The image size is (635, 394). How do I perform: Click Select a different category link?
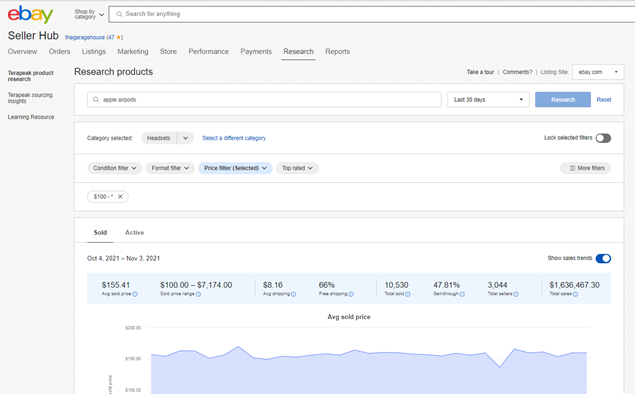tap(234, 138)
